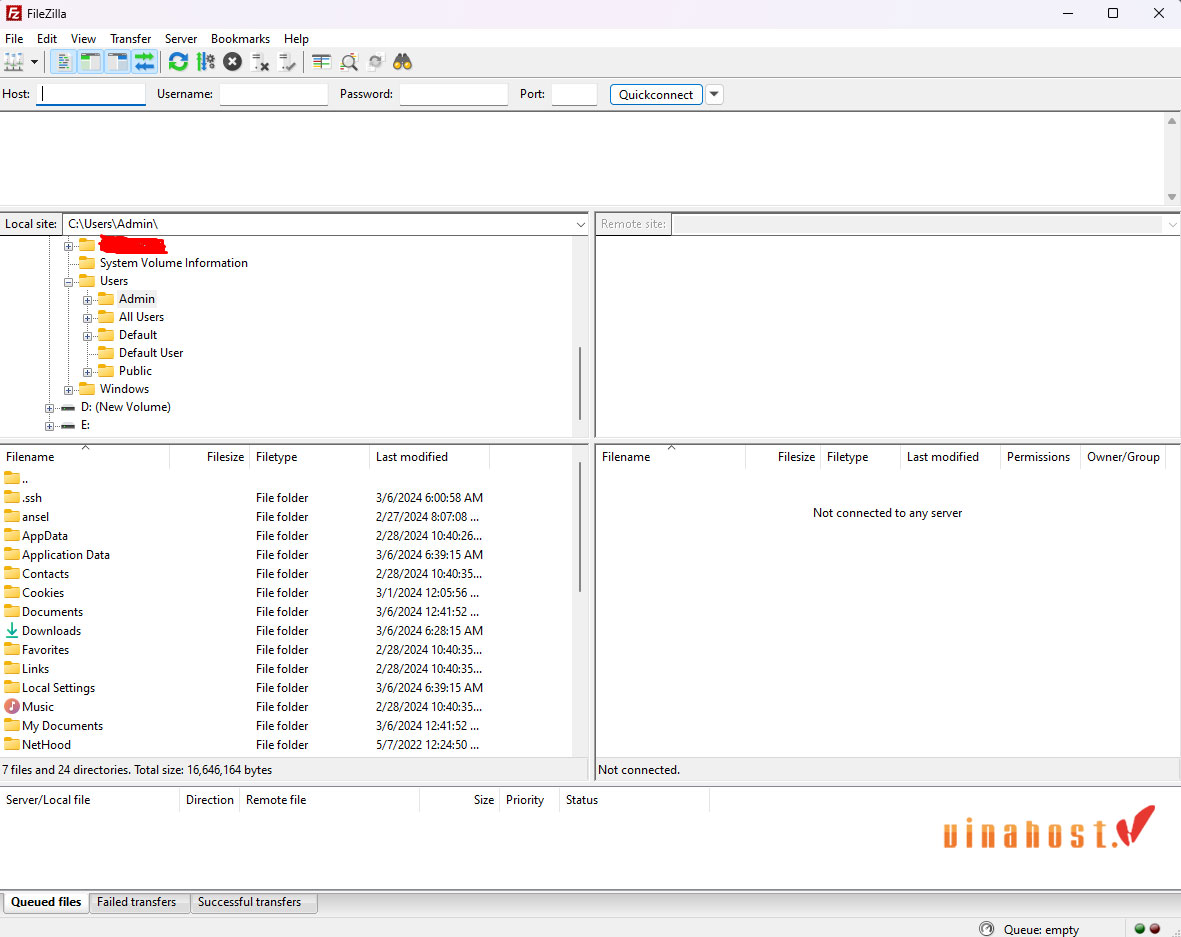Select the AppData folder row
This screenshot has width=1181, height=937.
point(288,536)
